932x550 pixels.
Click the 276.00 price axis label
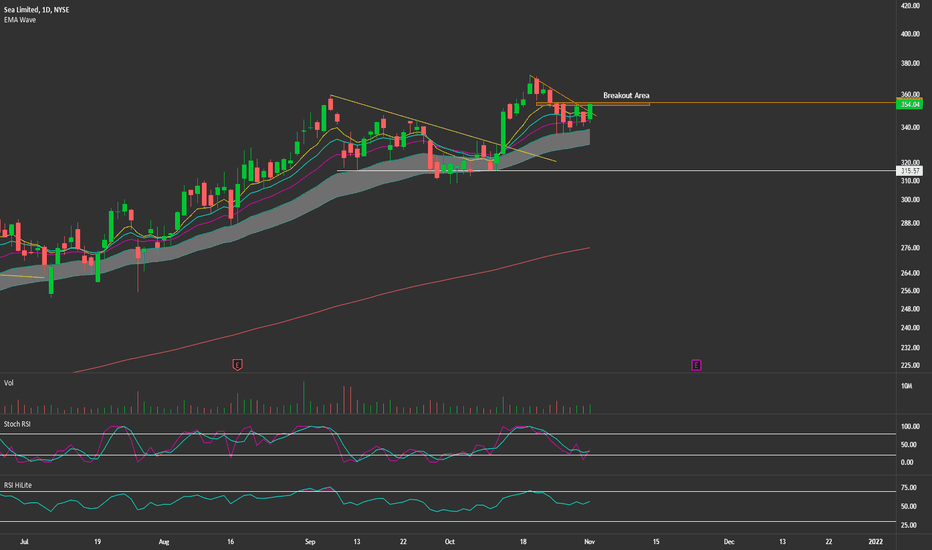[x=910, y=248]
